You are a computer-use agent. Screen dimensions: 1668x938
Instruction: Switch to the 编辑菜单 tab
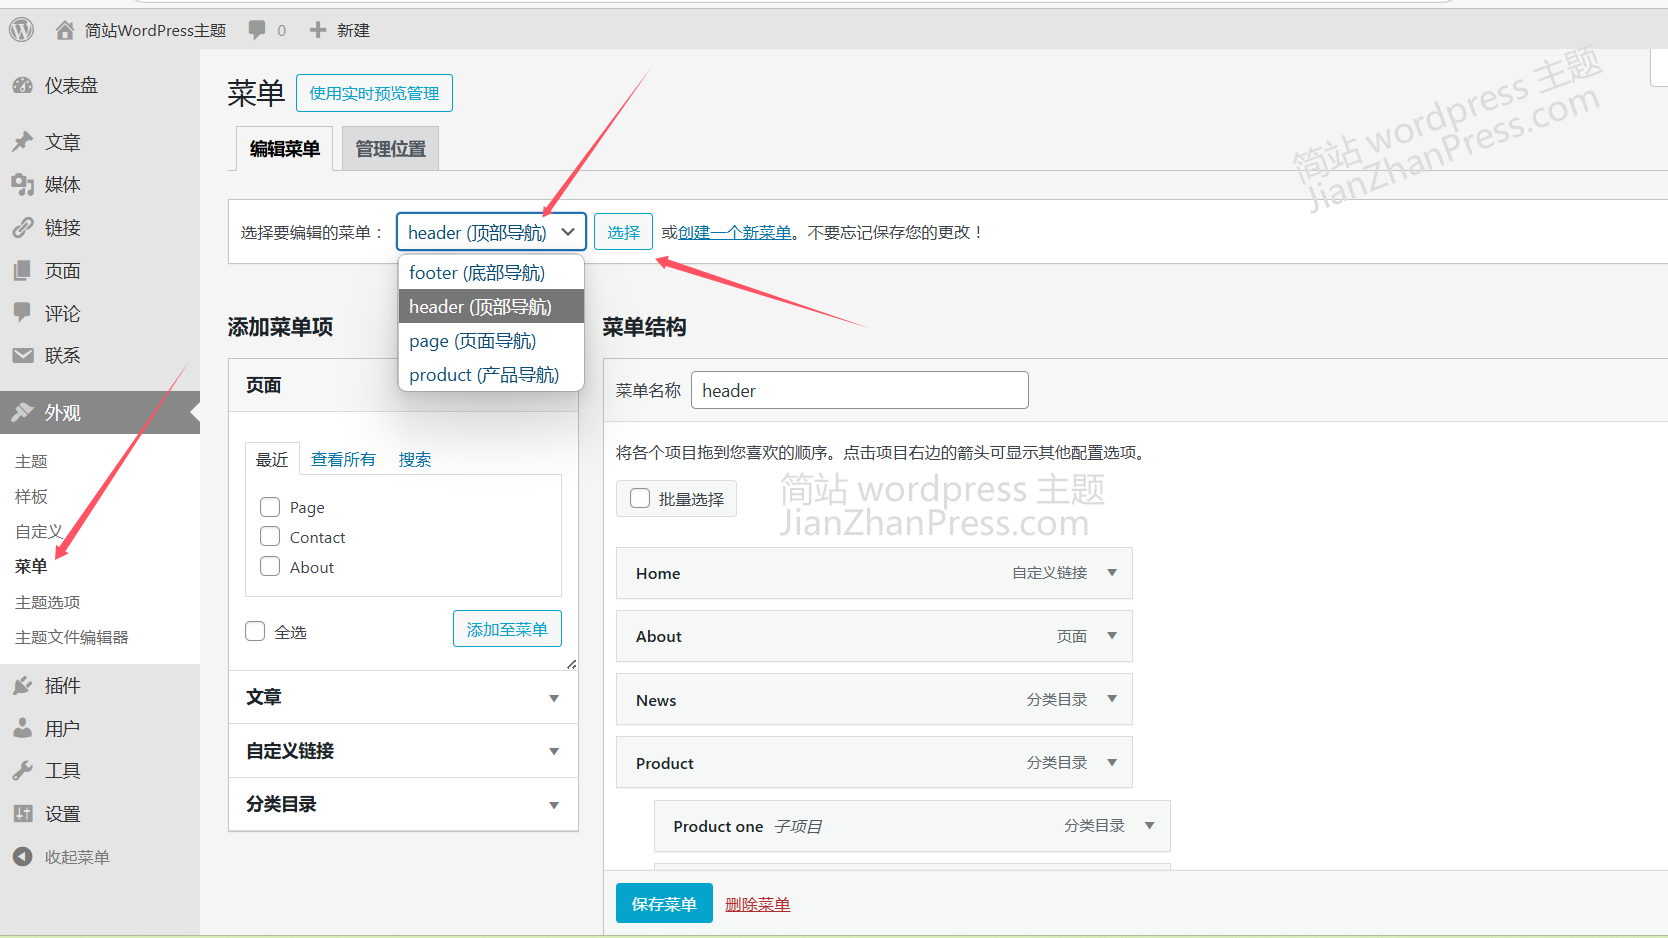click(285, 149)
